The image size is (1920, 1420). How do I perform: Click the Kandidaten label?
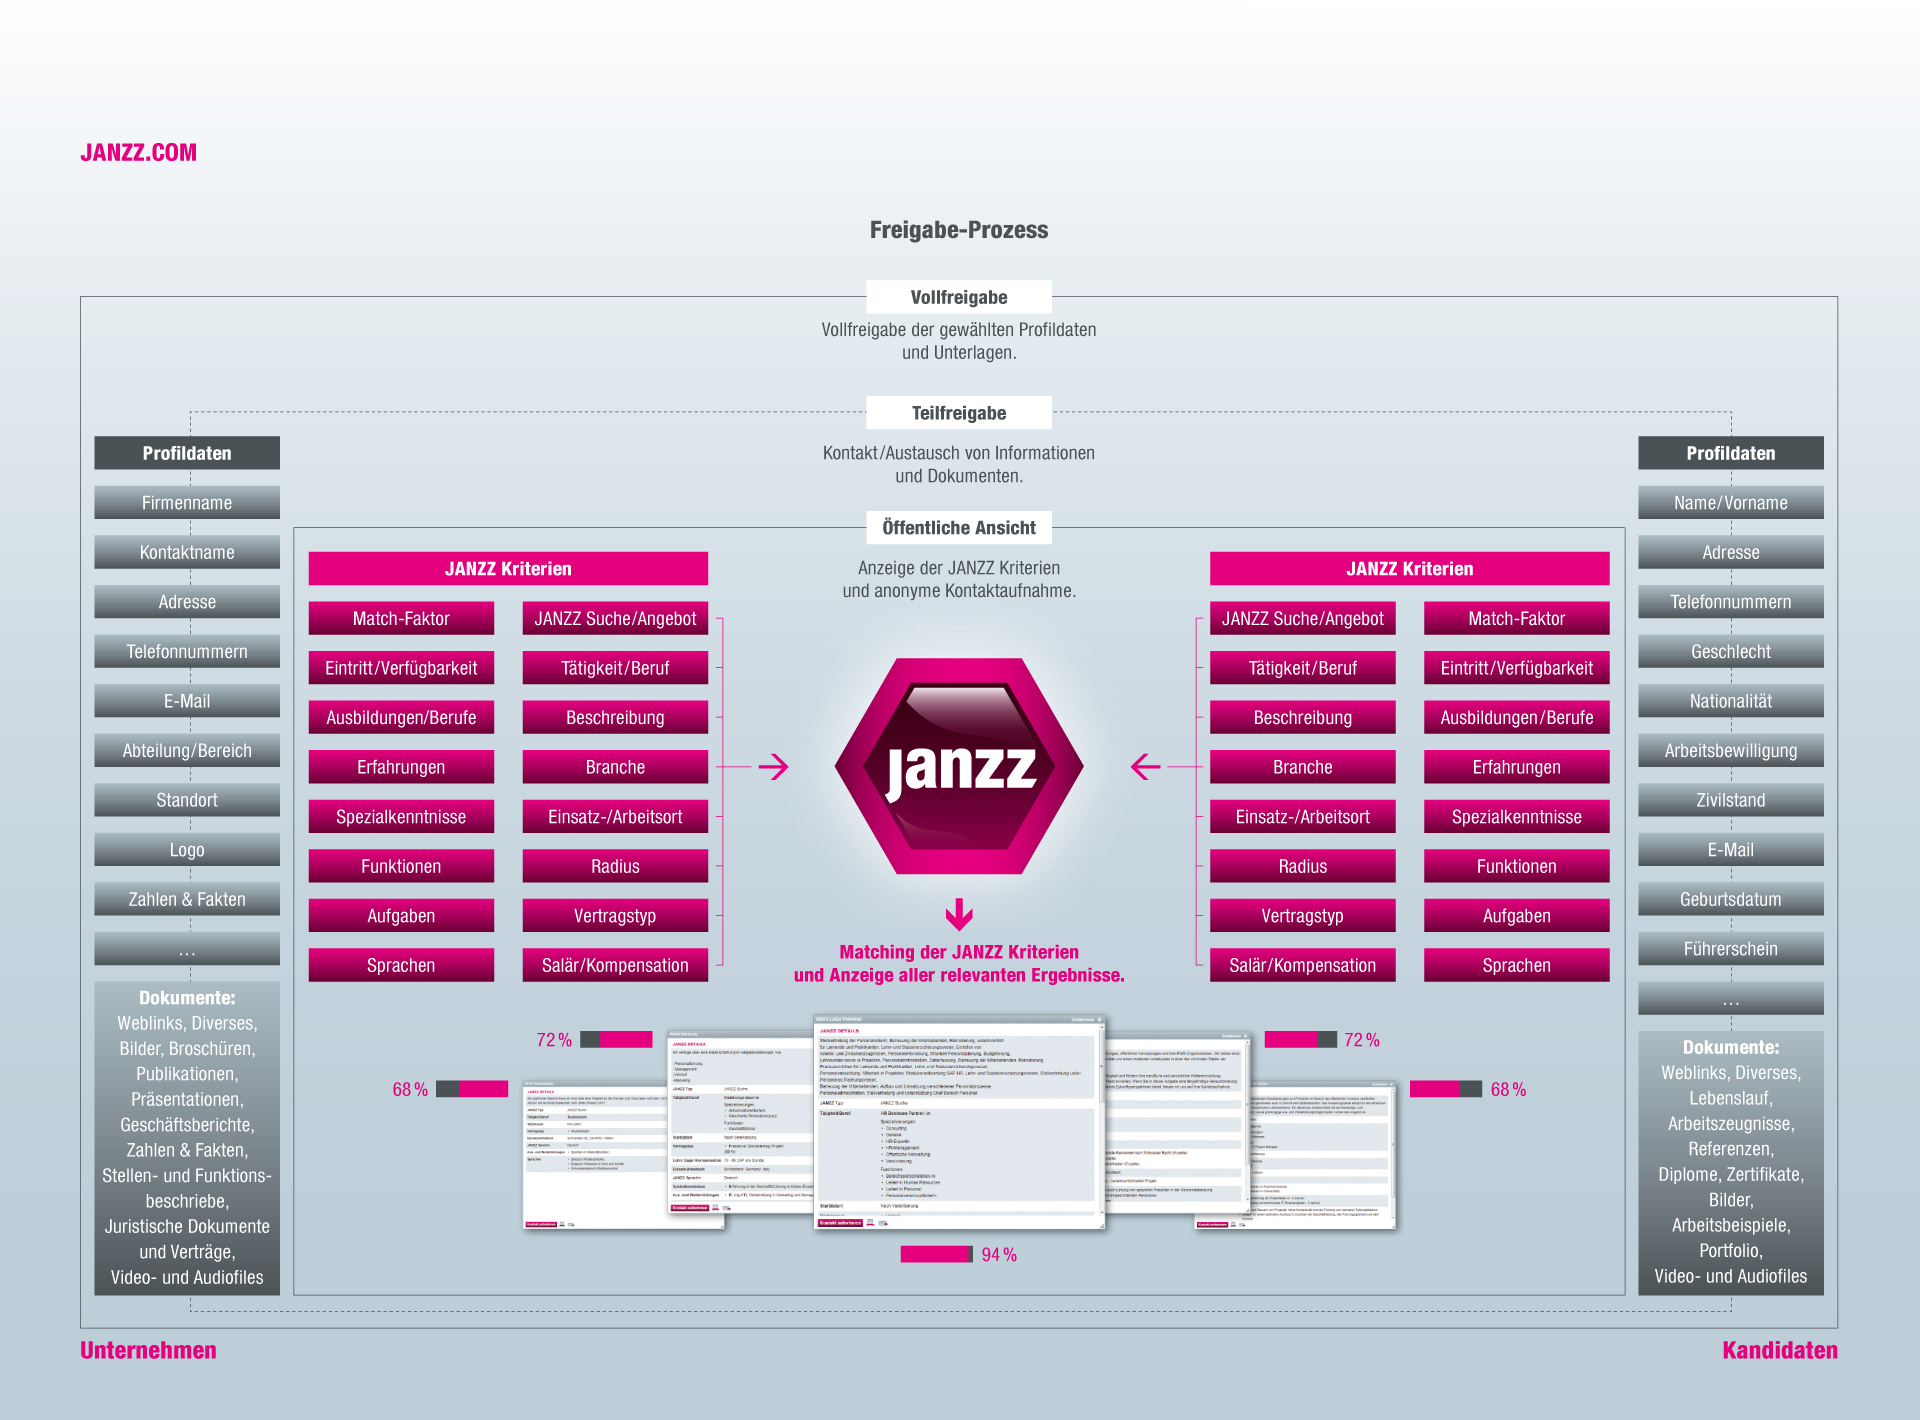click(x=1779, y=1350)
